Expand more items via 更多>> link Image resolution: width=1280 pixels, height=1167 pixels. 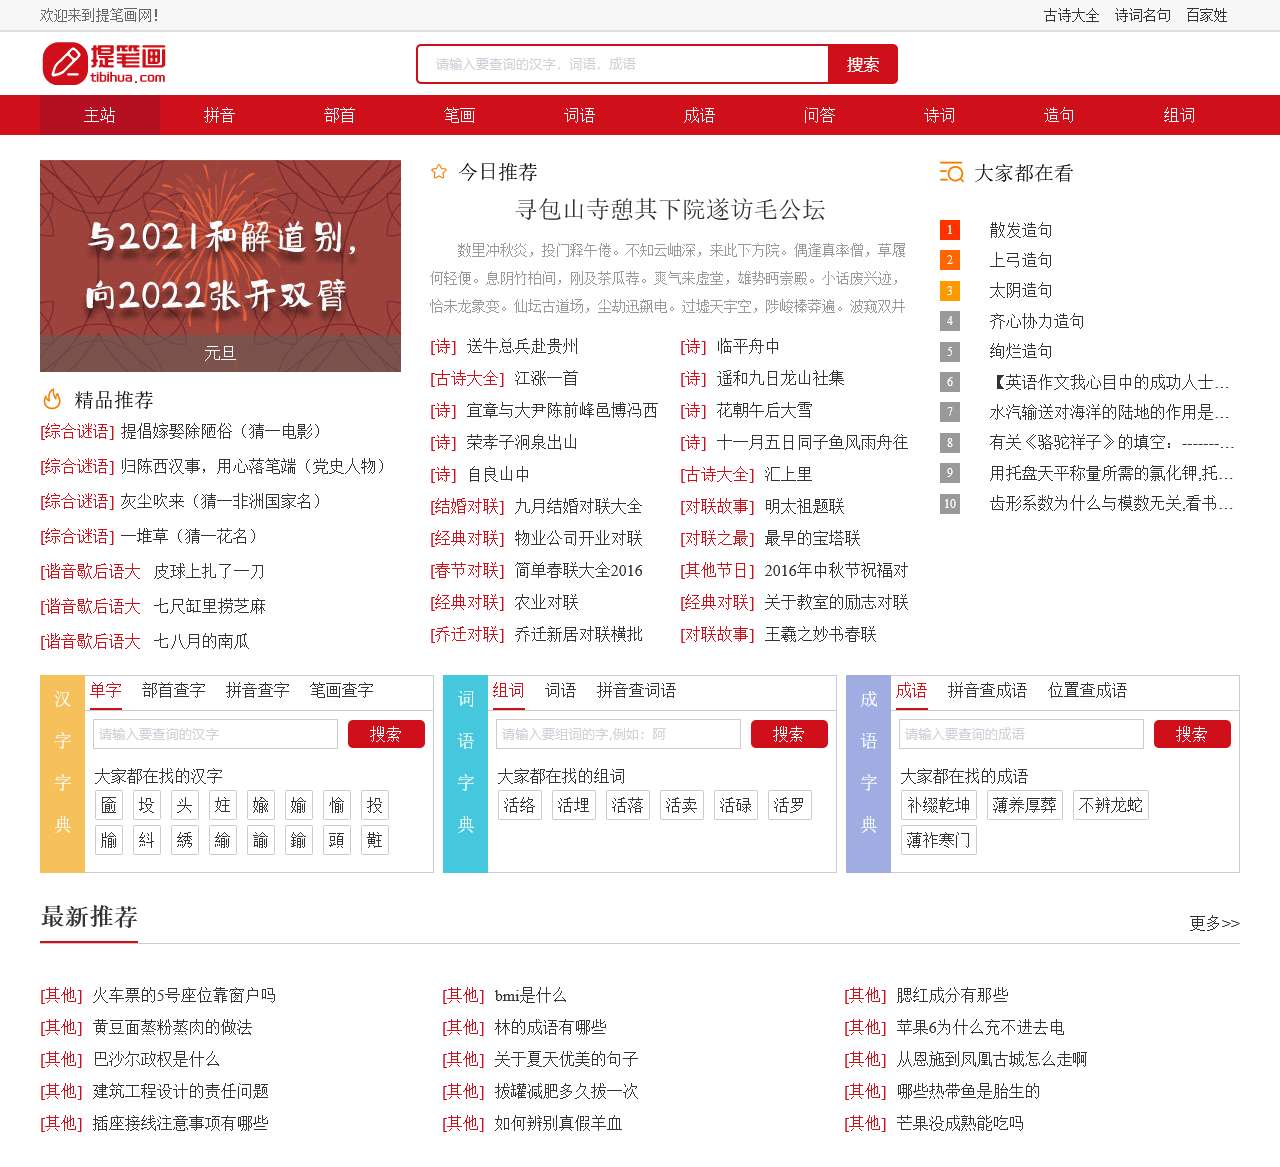[1214, 923]
